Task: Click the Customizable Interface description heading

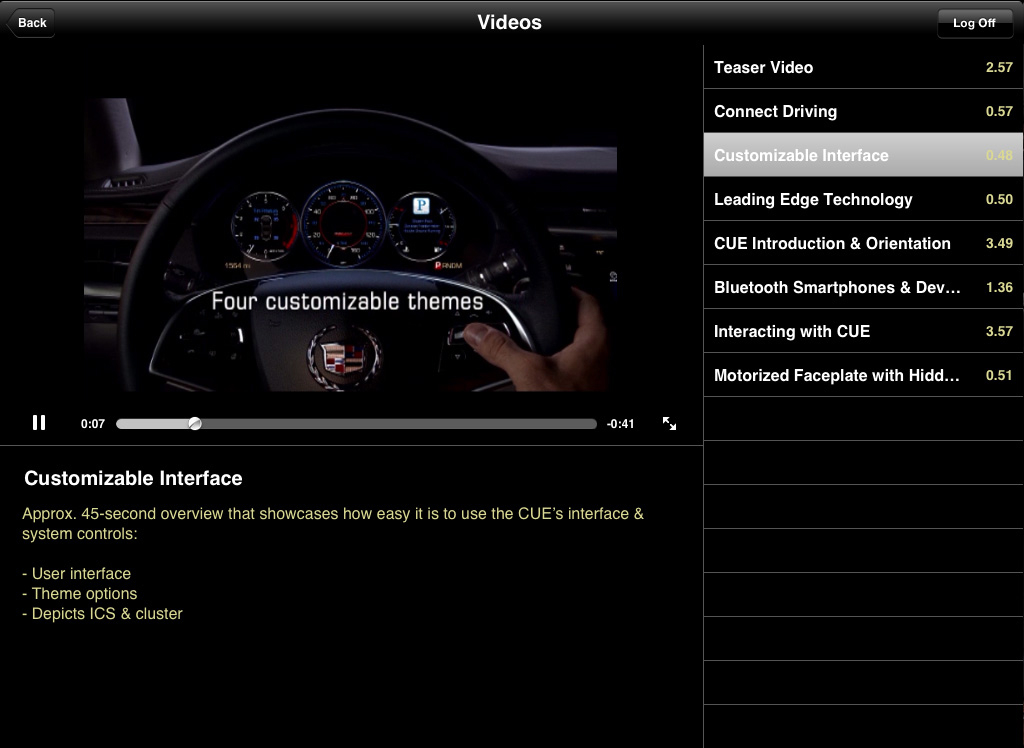Action: coord(133,479)
